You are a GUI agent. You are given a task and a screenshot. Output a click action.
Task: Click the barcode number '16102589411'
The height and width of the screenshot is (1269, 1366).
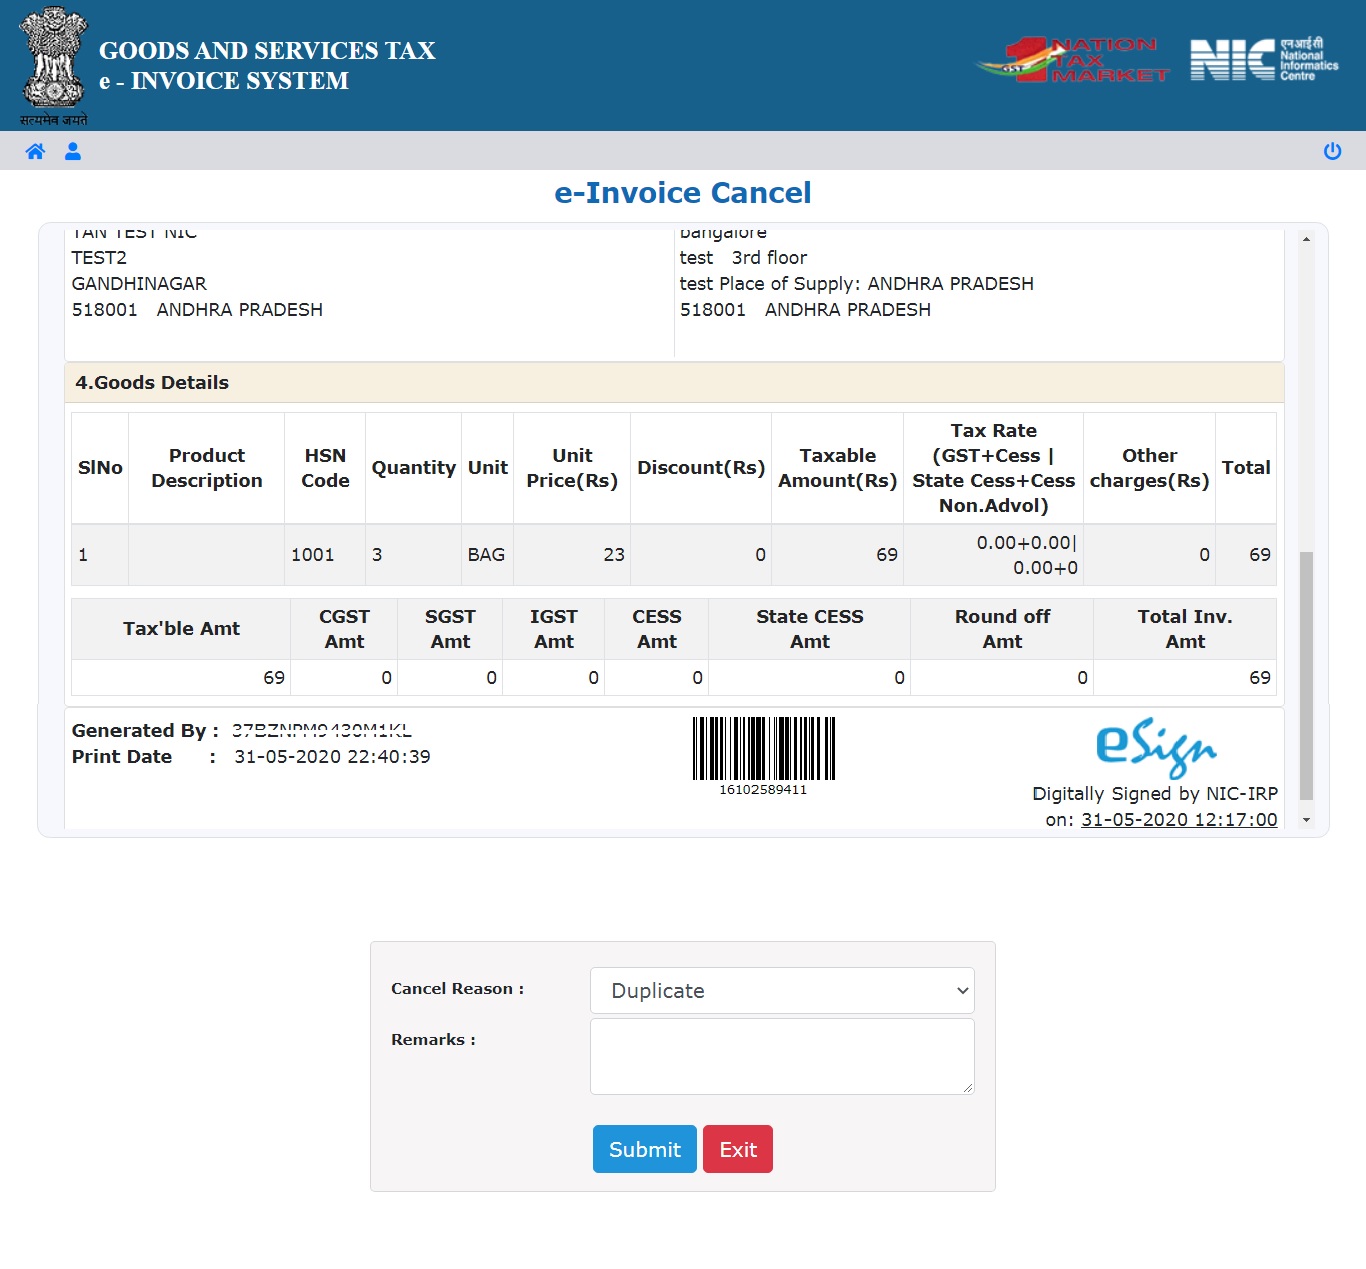tap(763, 790)
